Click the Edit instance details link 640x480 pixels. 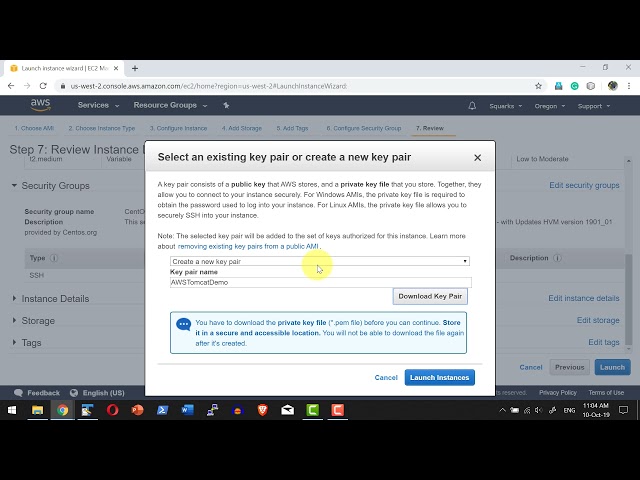(x=584, y=298)
